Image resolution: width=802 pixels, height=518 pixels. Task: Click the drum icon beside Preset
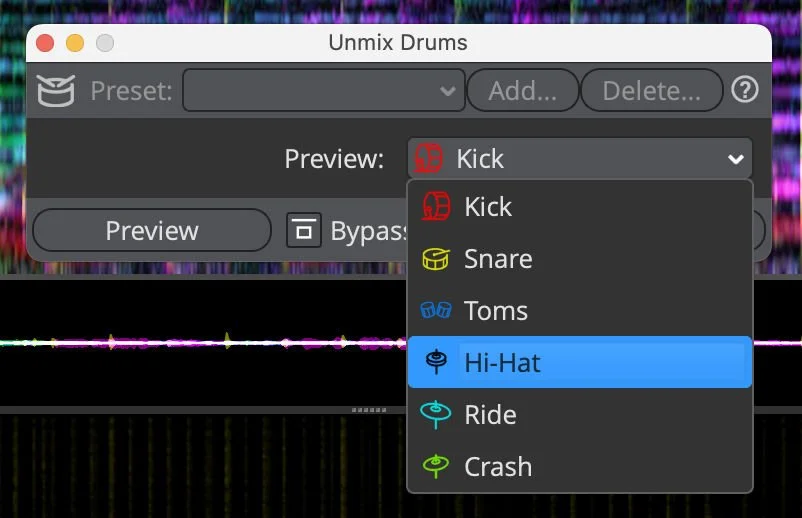click(56, 91)
